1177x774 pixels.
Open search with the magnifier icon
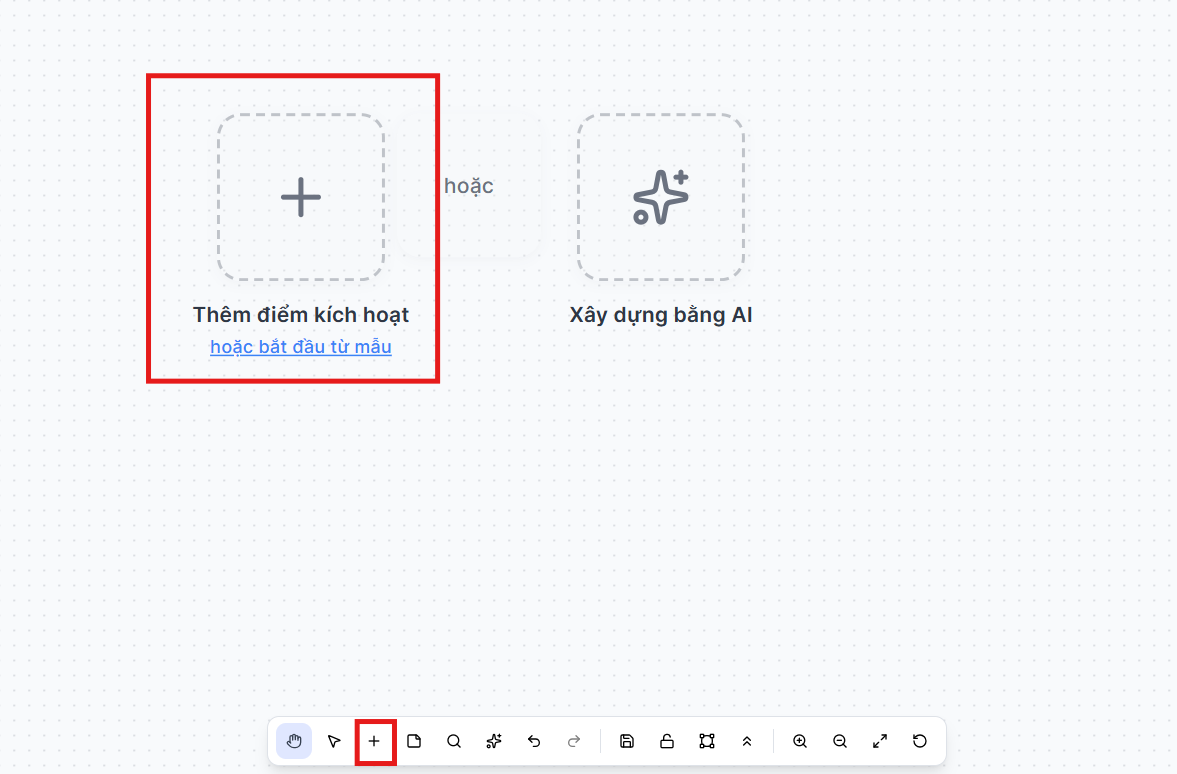[454, 741]
